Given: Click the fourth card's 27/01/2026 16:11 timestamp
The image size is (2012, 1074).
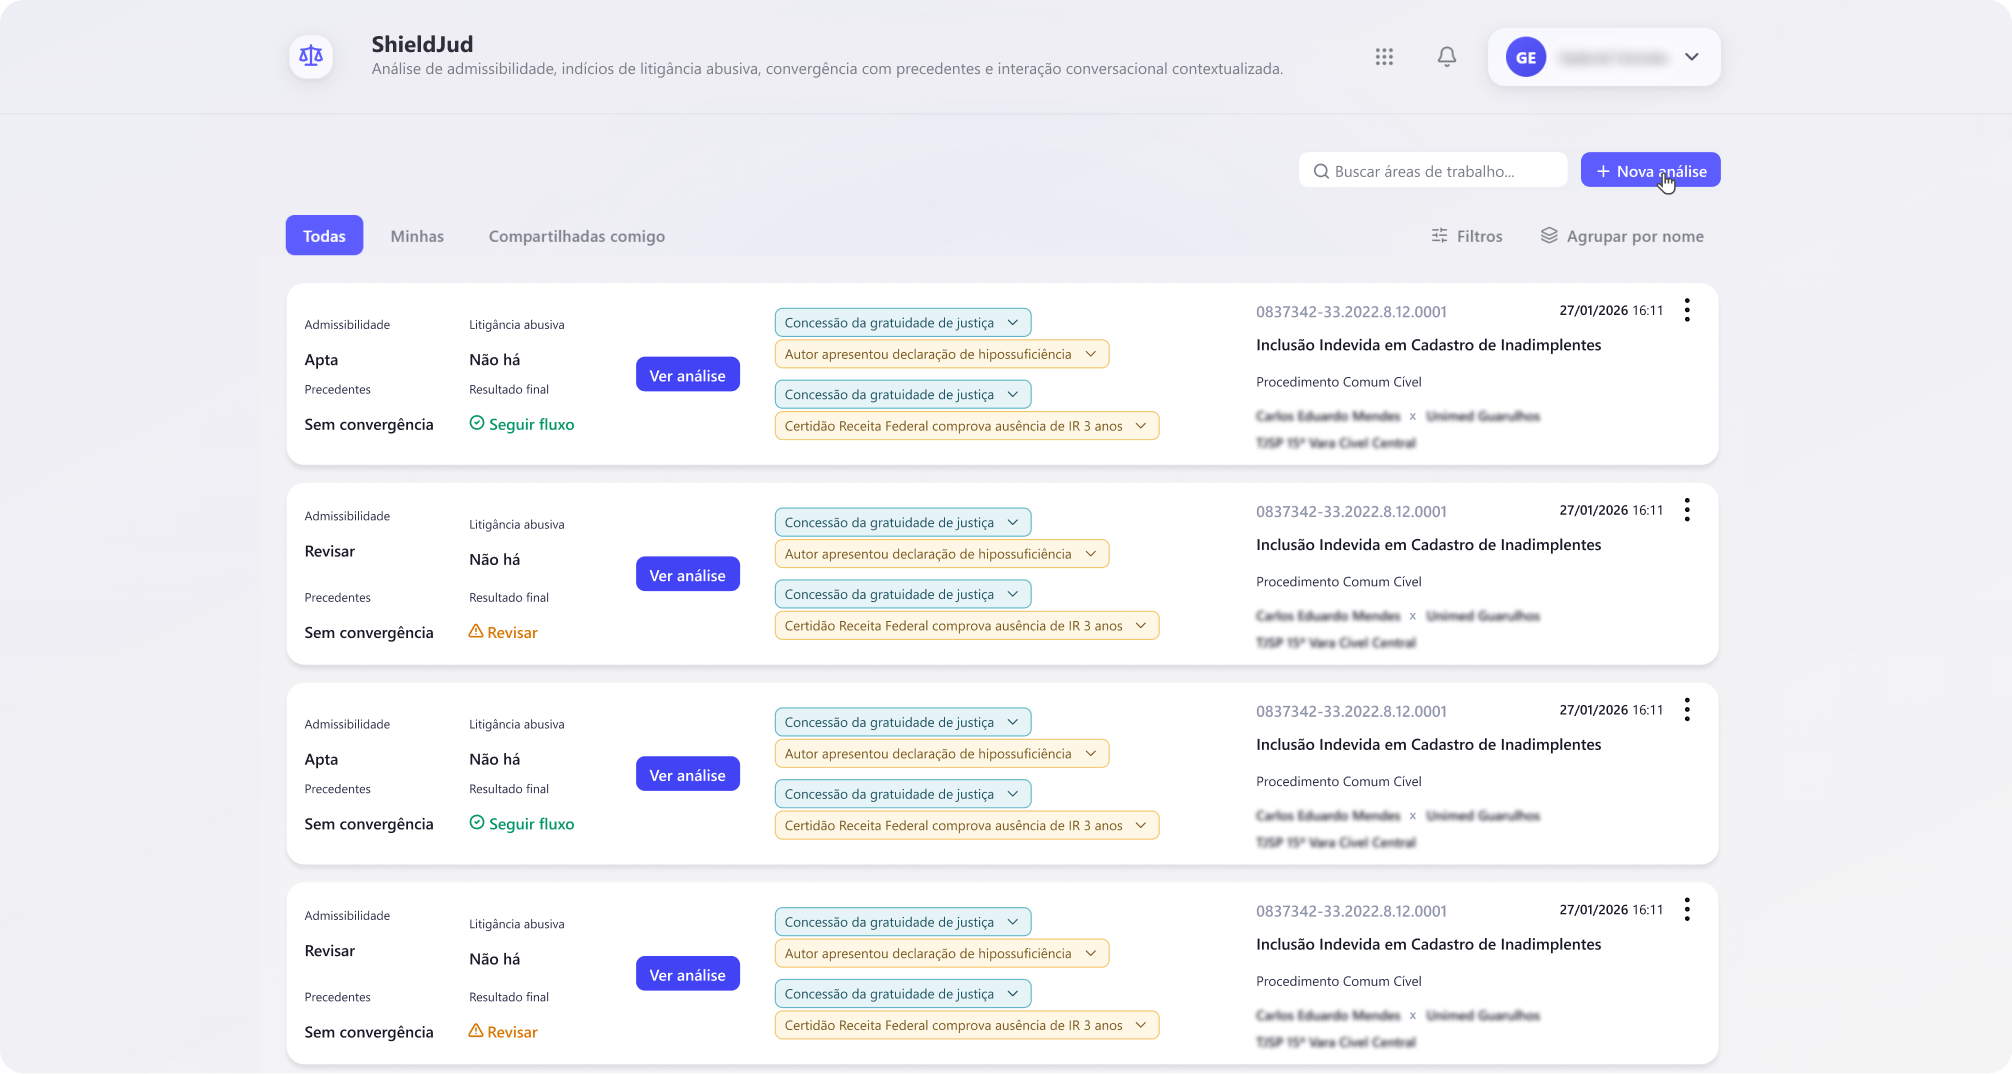Looking at the screenshot, I should pyautogui.click(x=1611, y=910).
